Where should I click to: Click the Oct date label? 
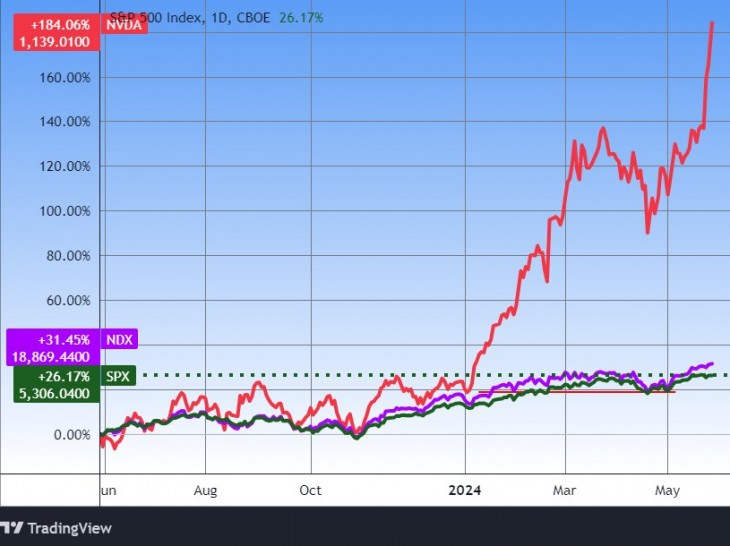311,490
